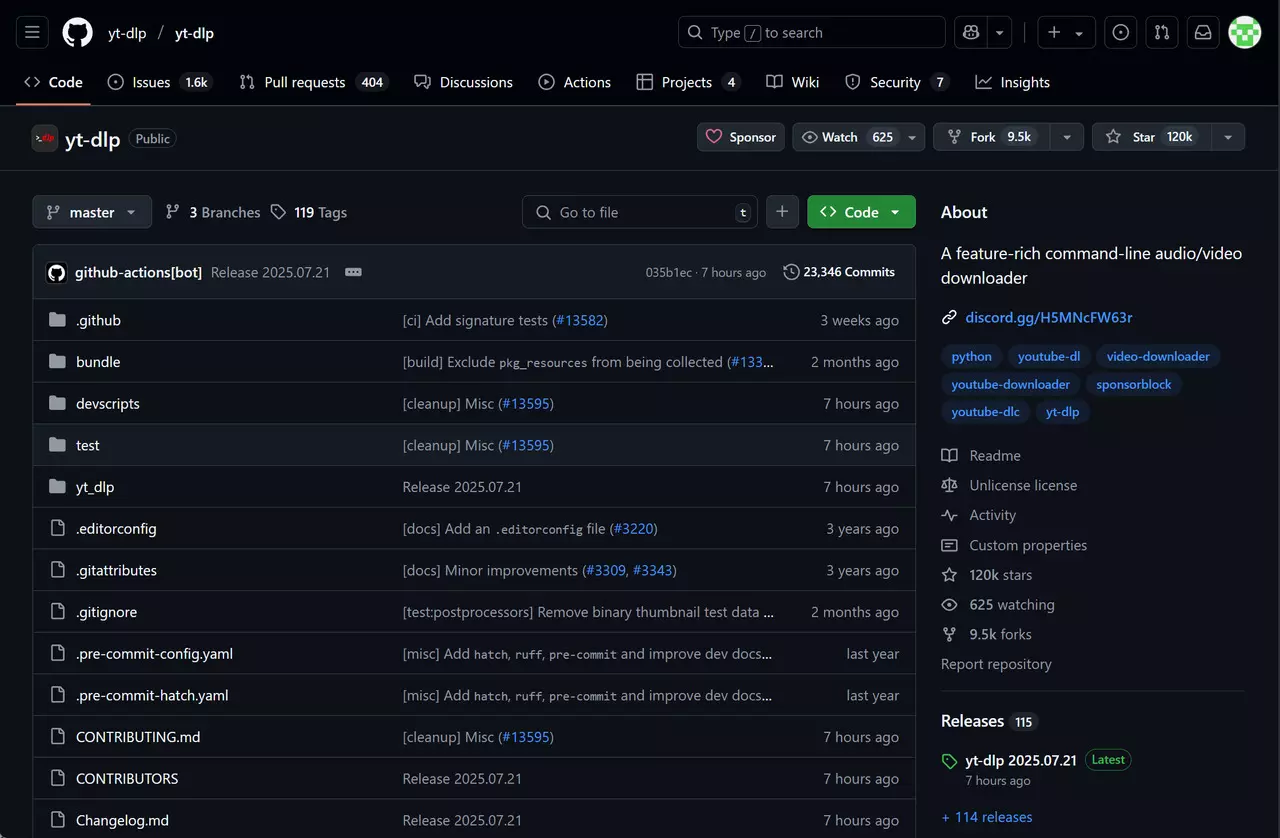The image size is (1280, 838).
Task: Open the Issues shortcut icon in header
Action: (1120, 32)
